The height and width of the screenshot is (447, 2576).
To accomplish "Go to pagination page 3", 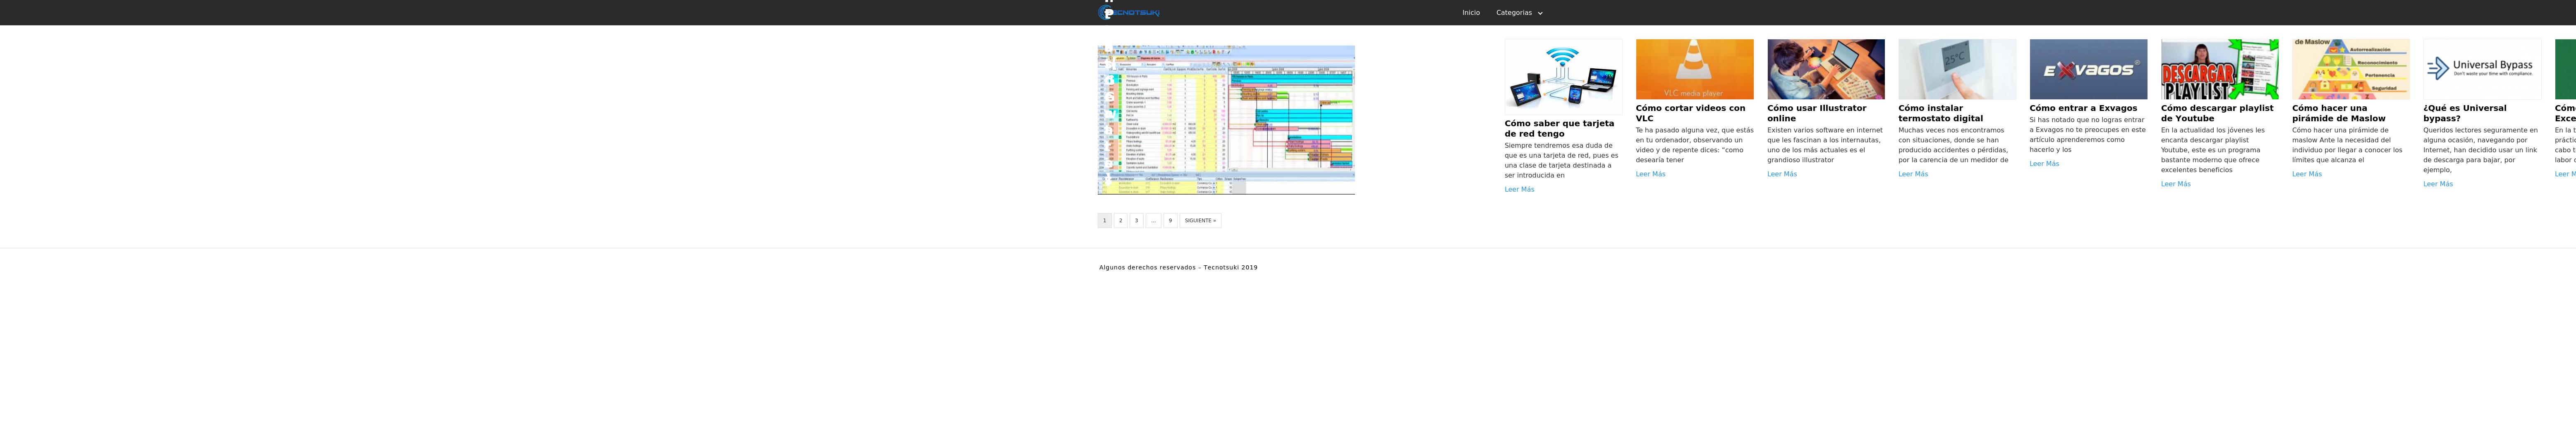I will coord(1137,221).
